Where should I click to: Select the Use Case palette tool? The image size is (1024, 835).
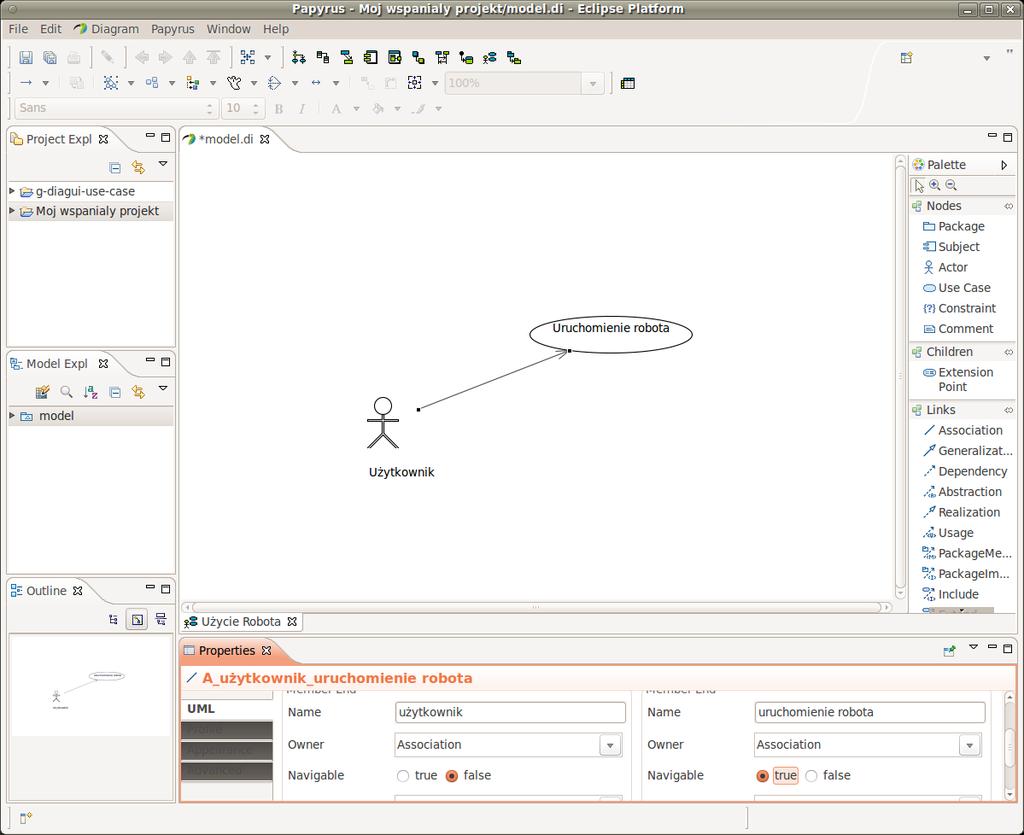(x=957, y=288)
